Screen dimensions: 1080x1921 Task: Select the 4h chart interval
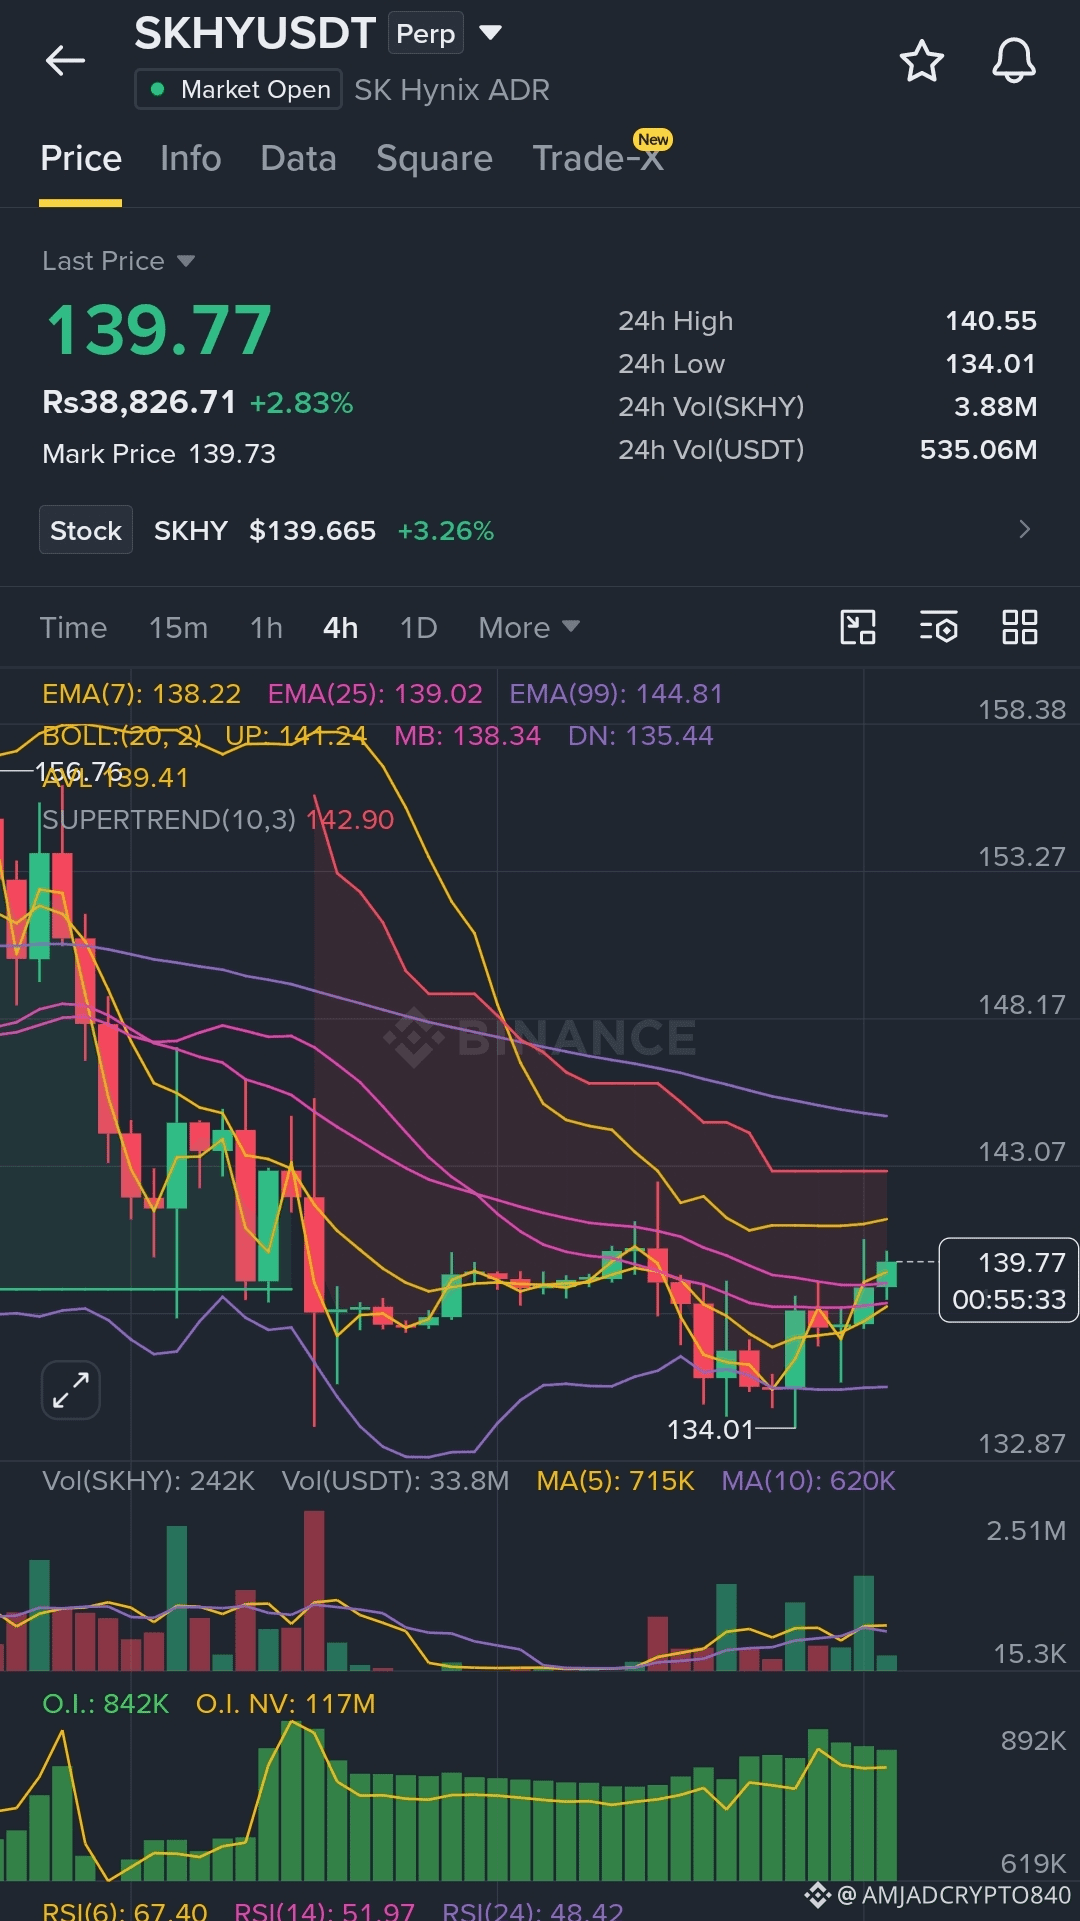coord(340,628)
